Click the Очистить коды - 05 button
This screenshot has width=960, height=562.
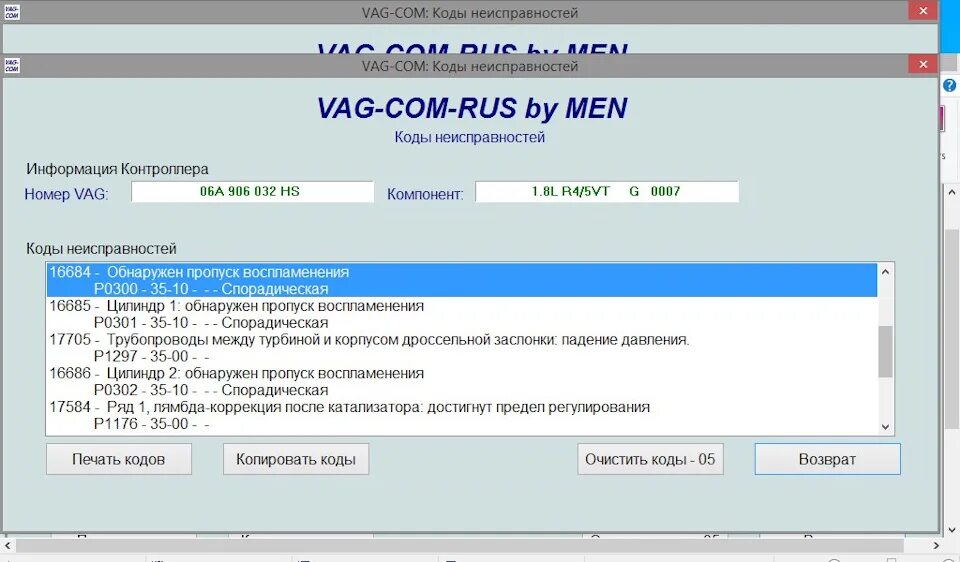650,459
